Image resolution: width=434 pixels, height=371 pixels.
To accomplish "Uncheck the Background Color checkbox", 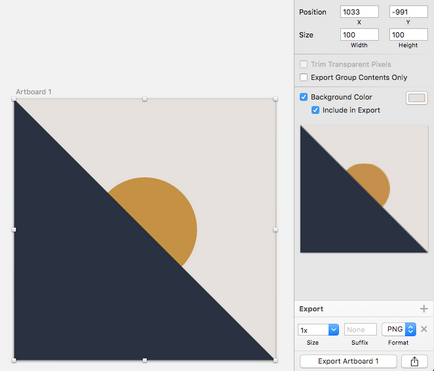I will point(303,97).
